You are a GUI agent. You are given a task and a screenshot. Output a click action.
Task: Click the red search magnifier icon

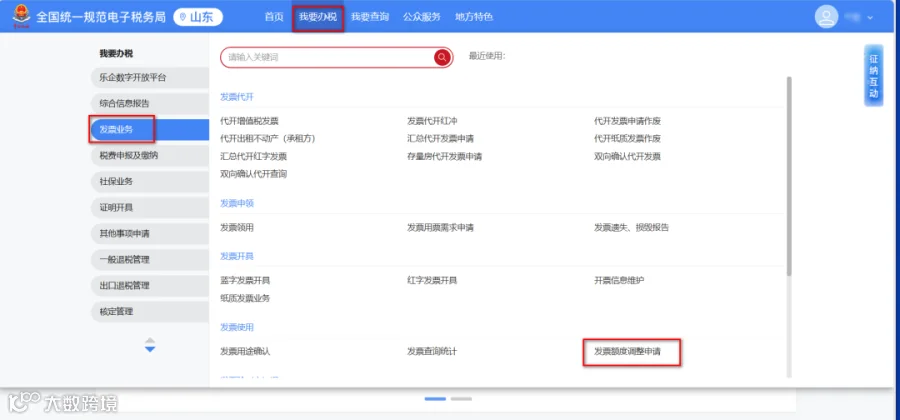coord(442,57)
